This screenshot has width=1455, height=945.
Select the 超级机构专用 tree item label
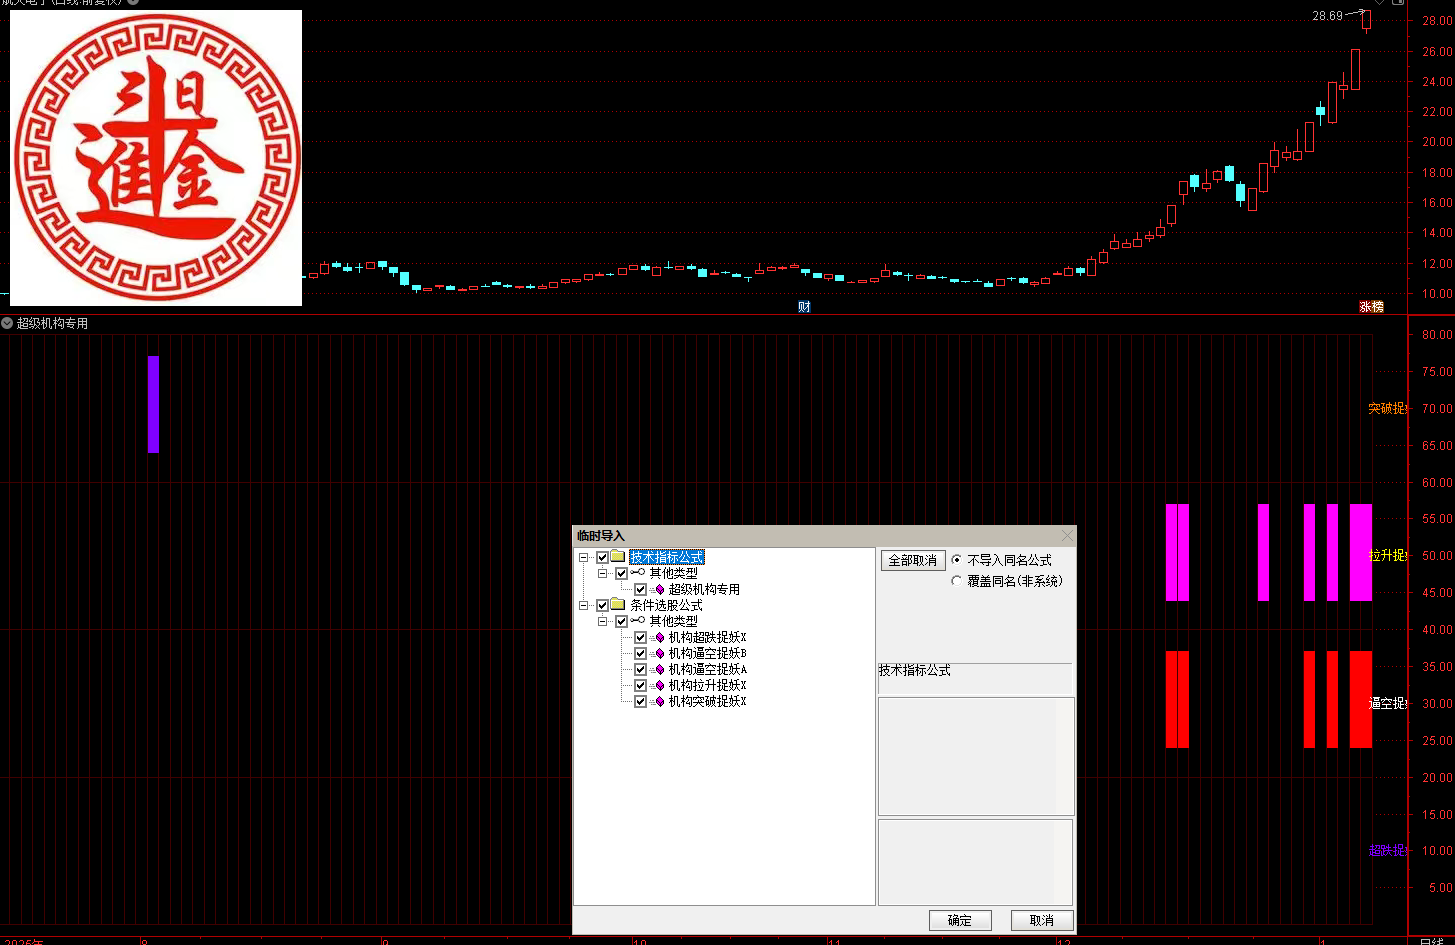[704, 589]
